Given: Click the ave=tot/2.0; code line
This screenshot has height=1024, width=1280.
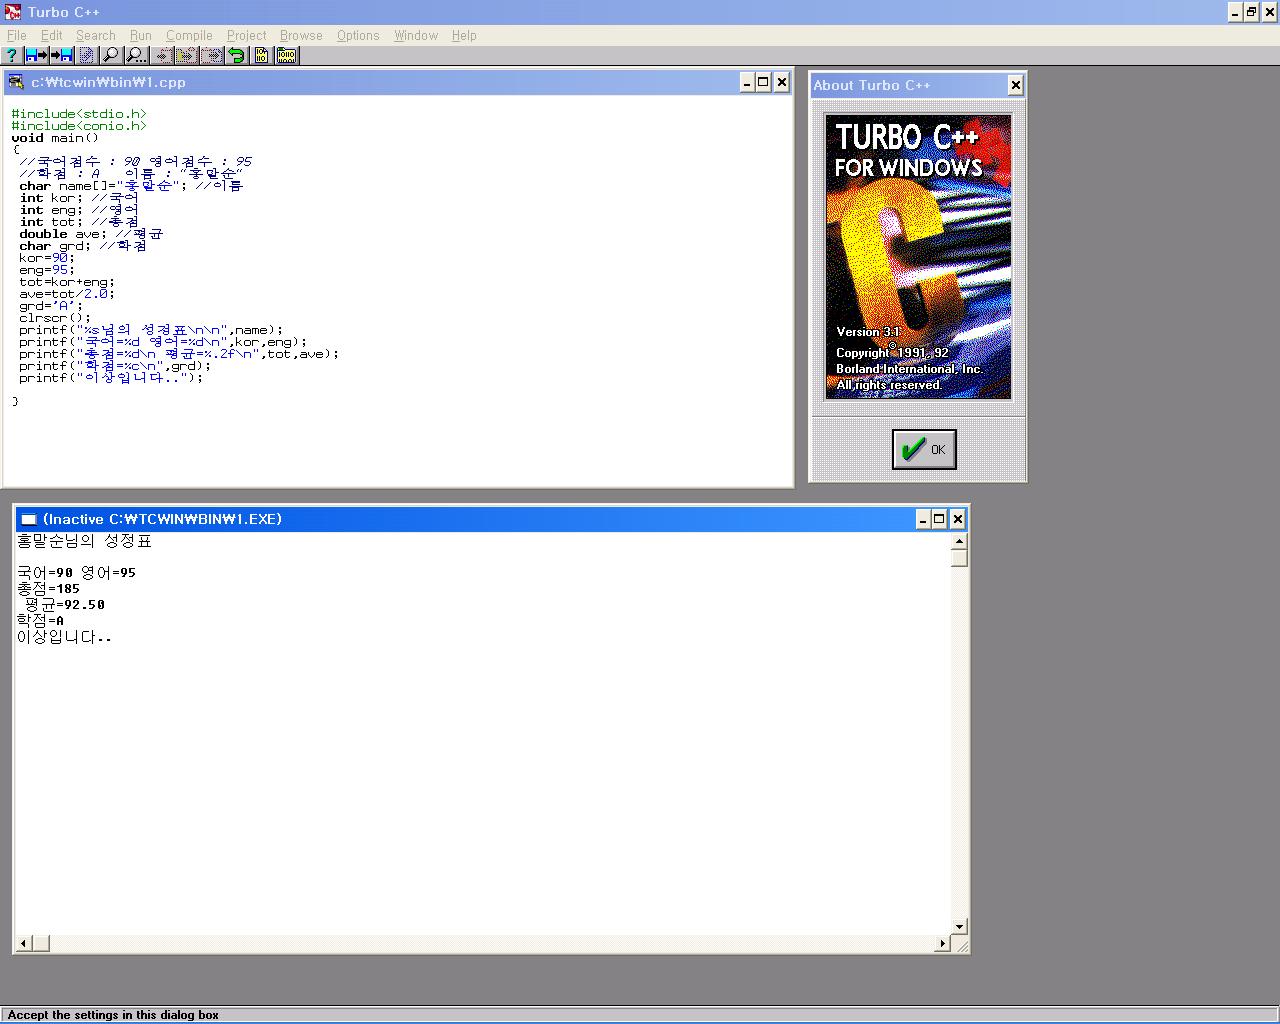Looking at the screenshot, I should point(67,294).
